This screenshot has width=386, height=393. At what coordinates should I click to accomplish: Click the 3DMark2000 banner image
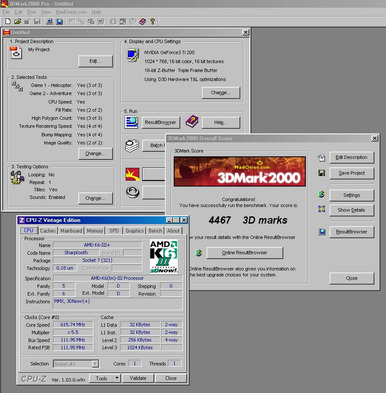click(x=240, y=171)
